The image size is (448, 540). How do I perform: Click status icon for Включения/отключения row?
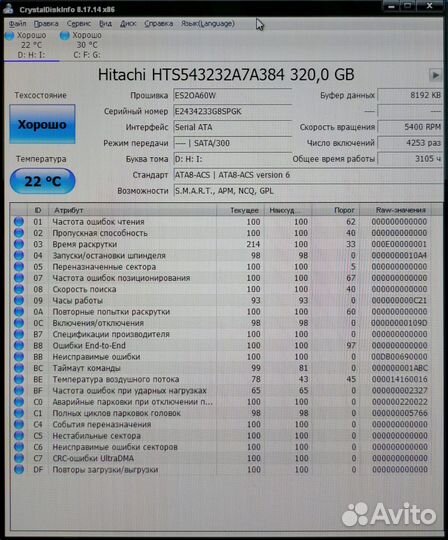point(19,323)
